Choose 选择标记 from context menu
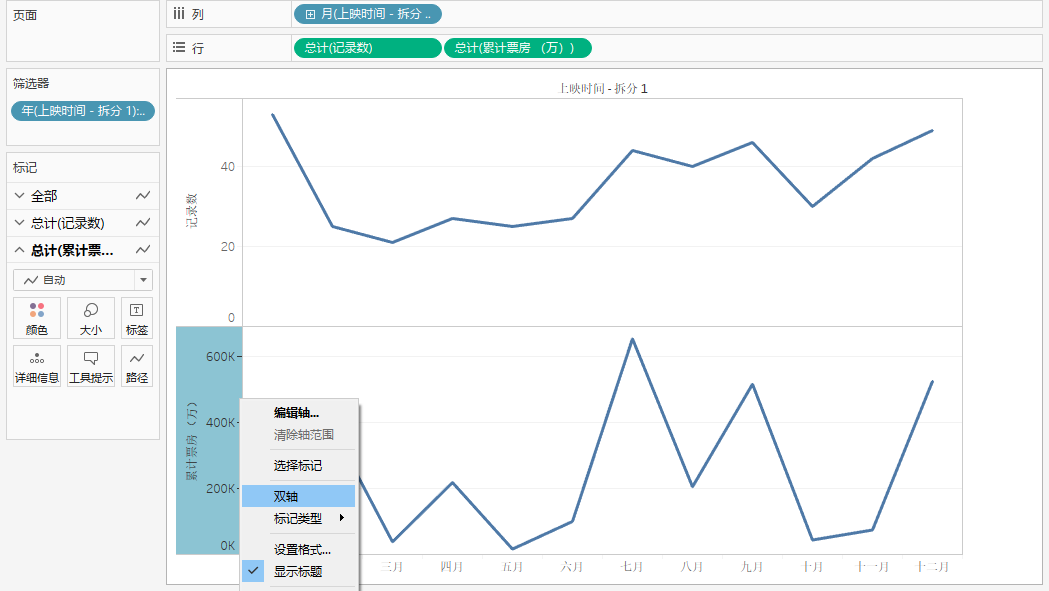1049x591 pixels. (298, 465)
